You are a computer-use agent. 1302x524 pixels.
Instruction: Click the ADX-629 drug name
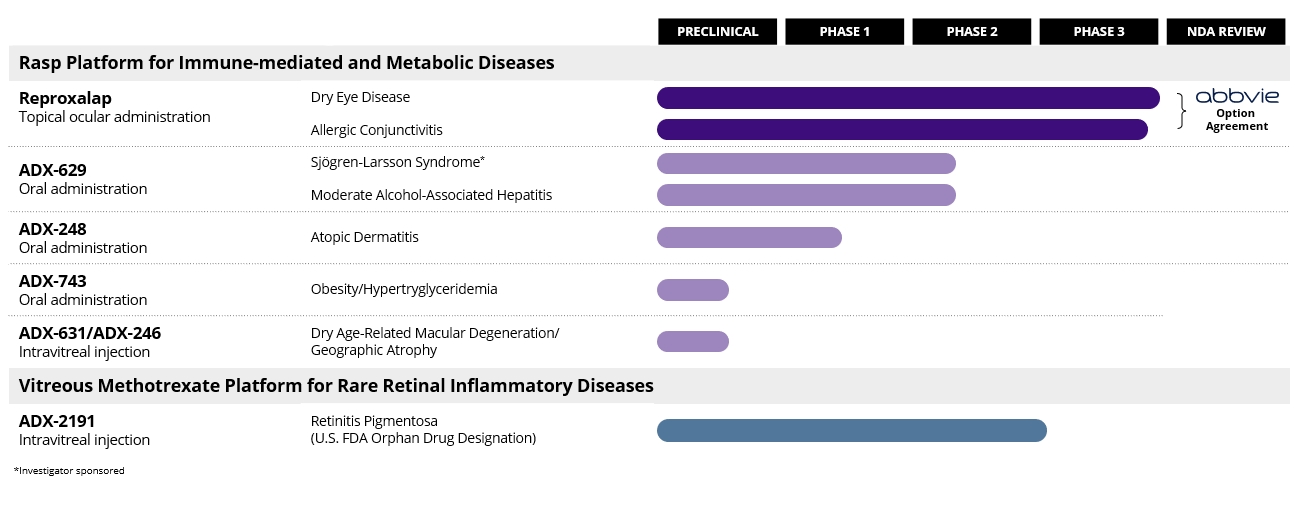pos(52,170)
